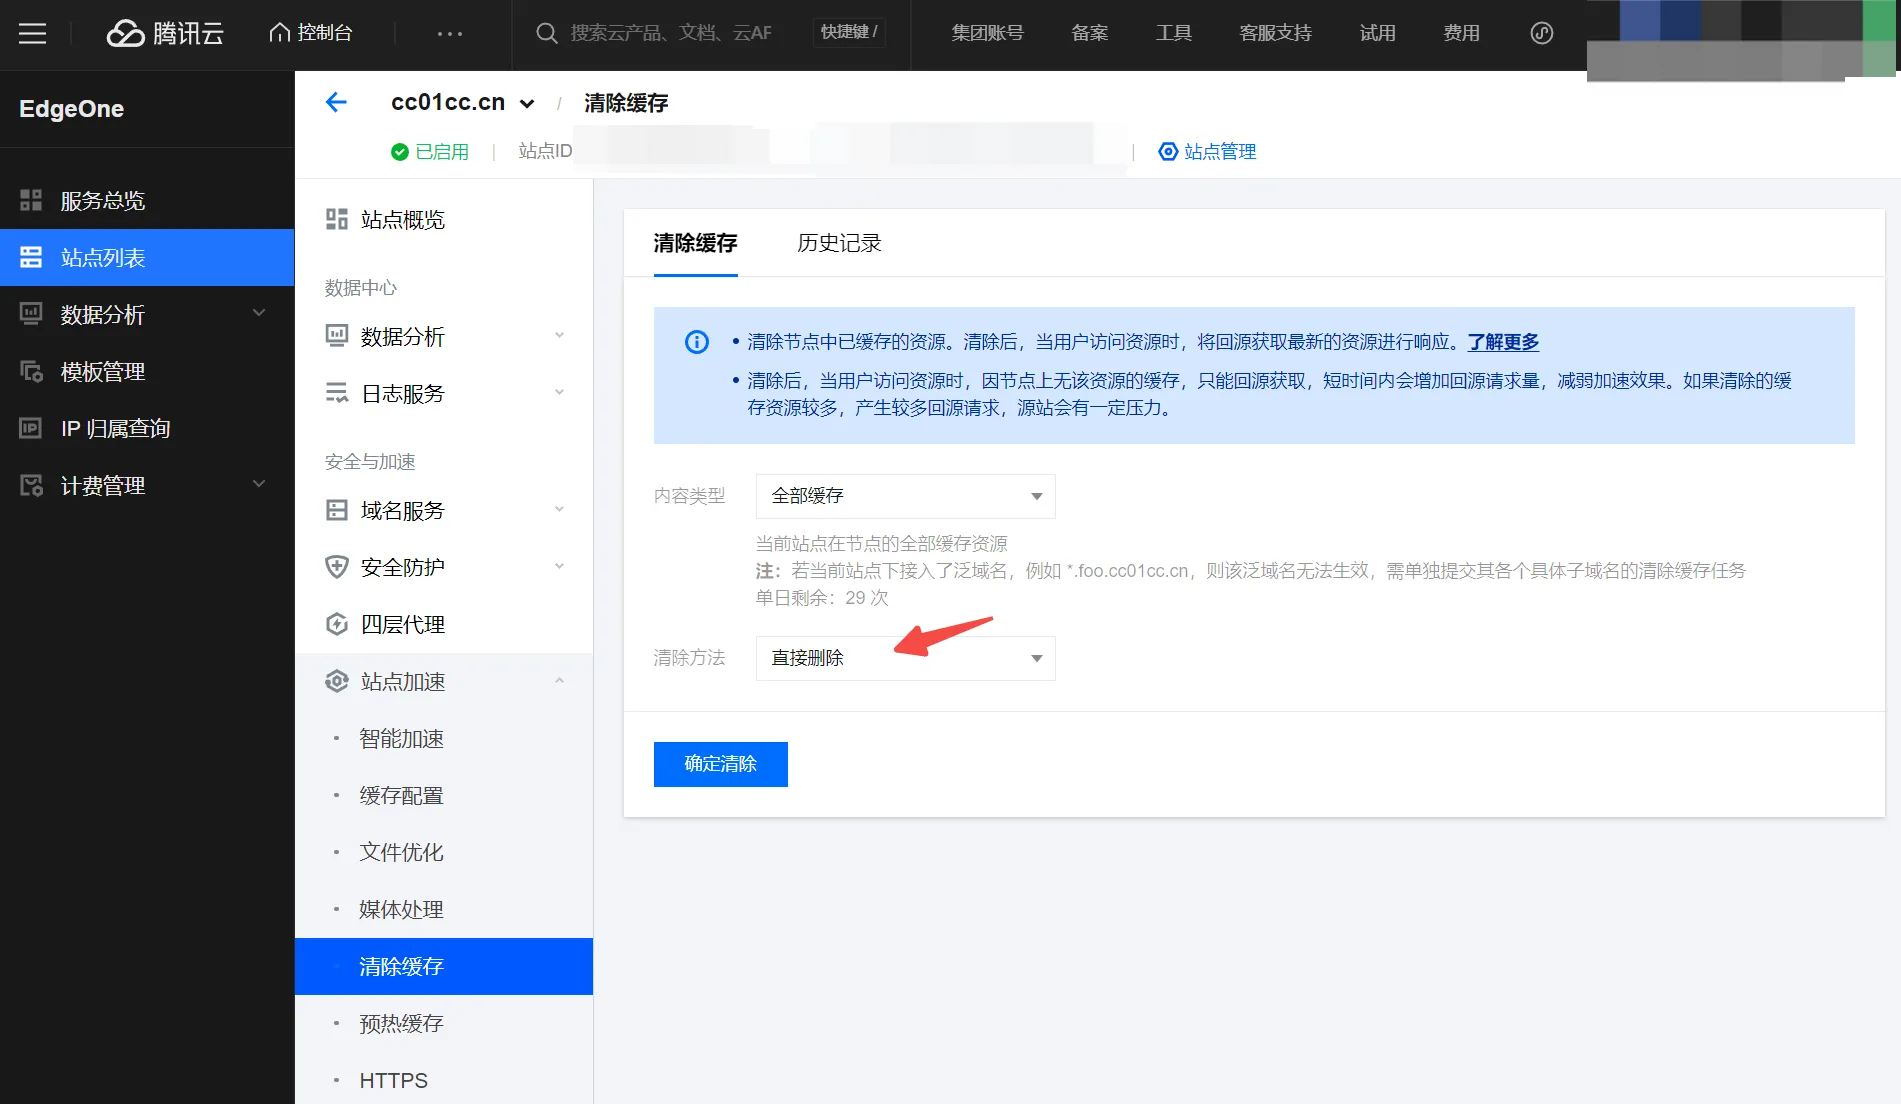Click the 日志服务 icon
1901x1104 pixels.
tap(337, 393)
